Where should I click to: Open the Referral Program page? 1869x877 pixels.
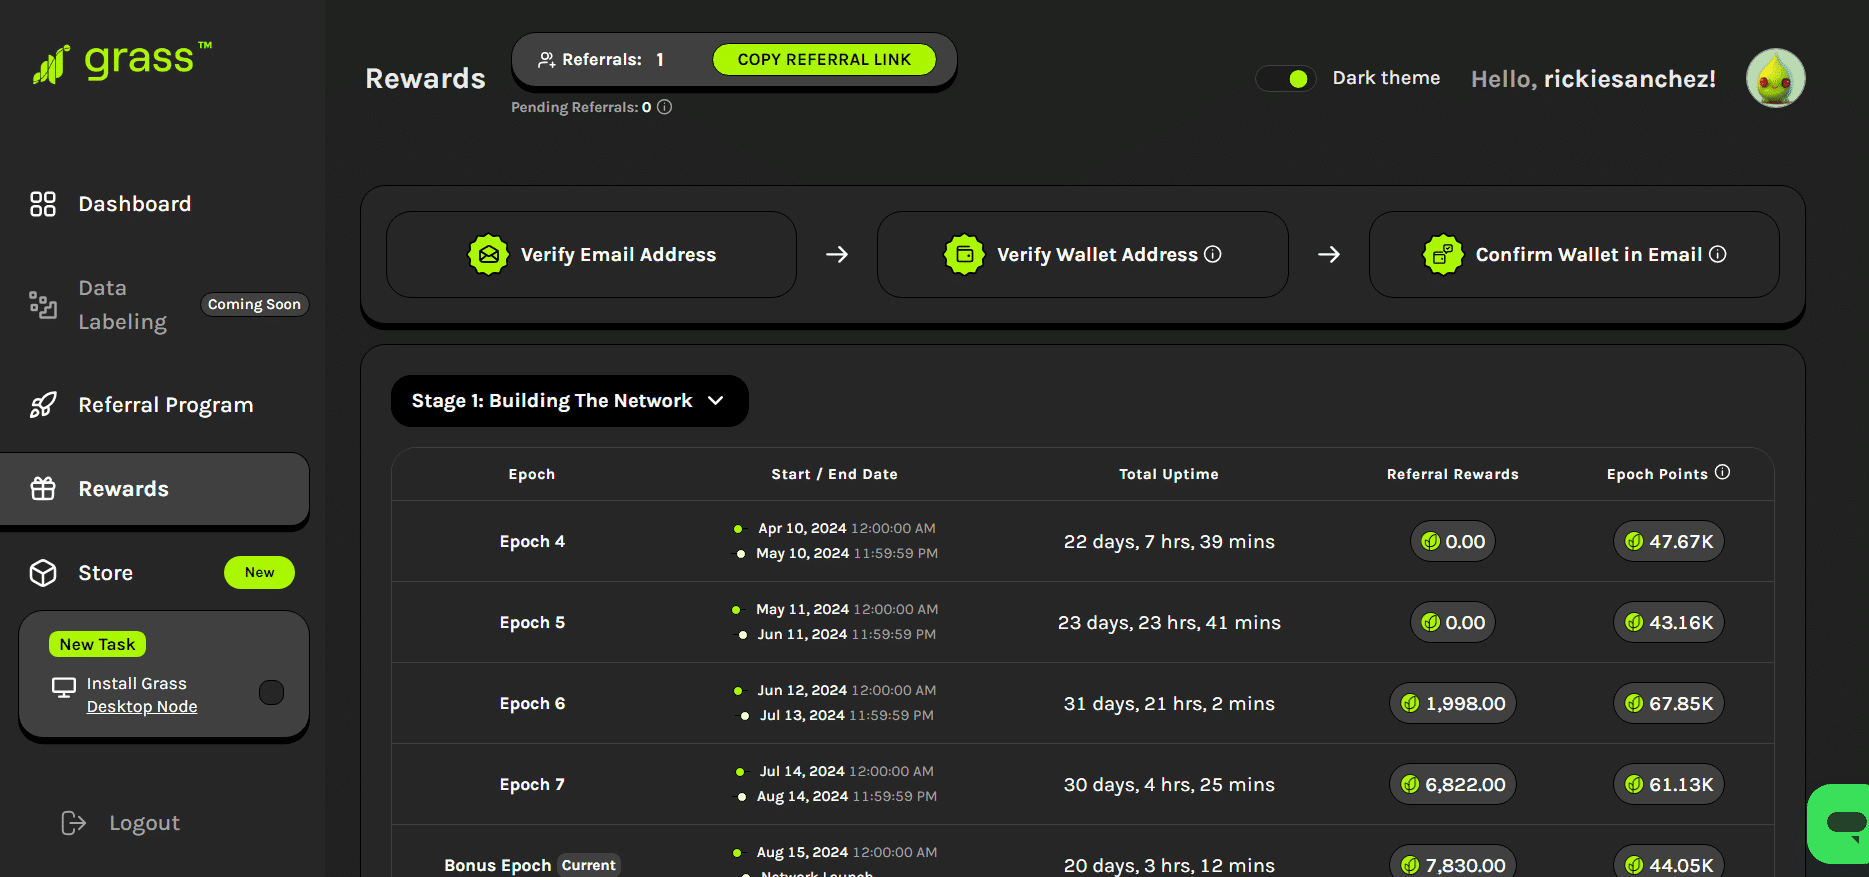166,405
